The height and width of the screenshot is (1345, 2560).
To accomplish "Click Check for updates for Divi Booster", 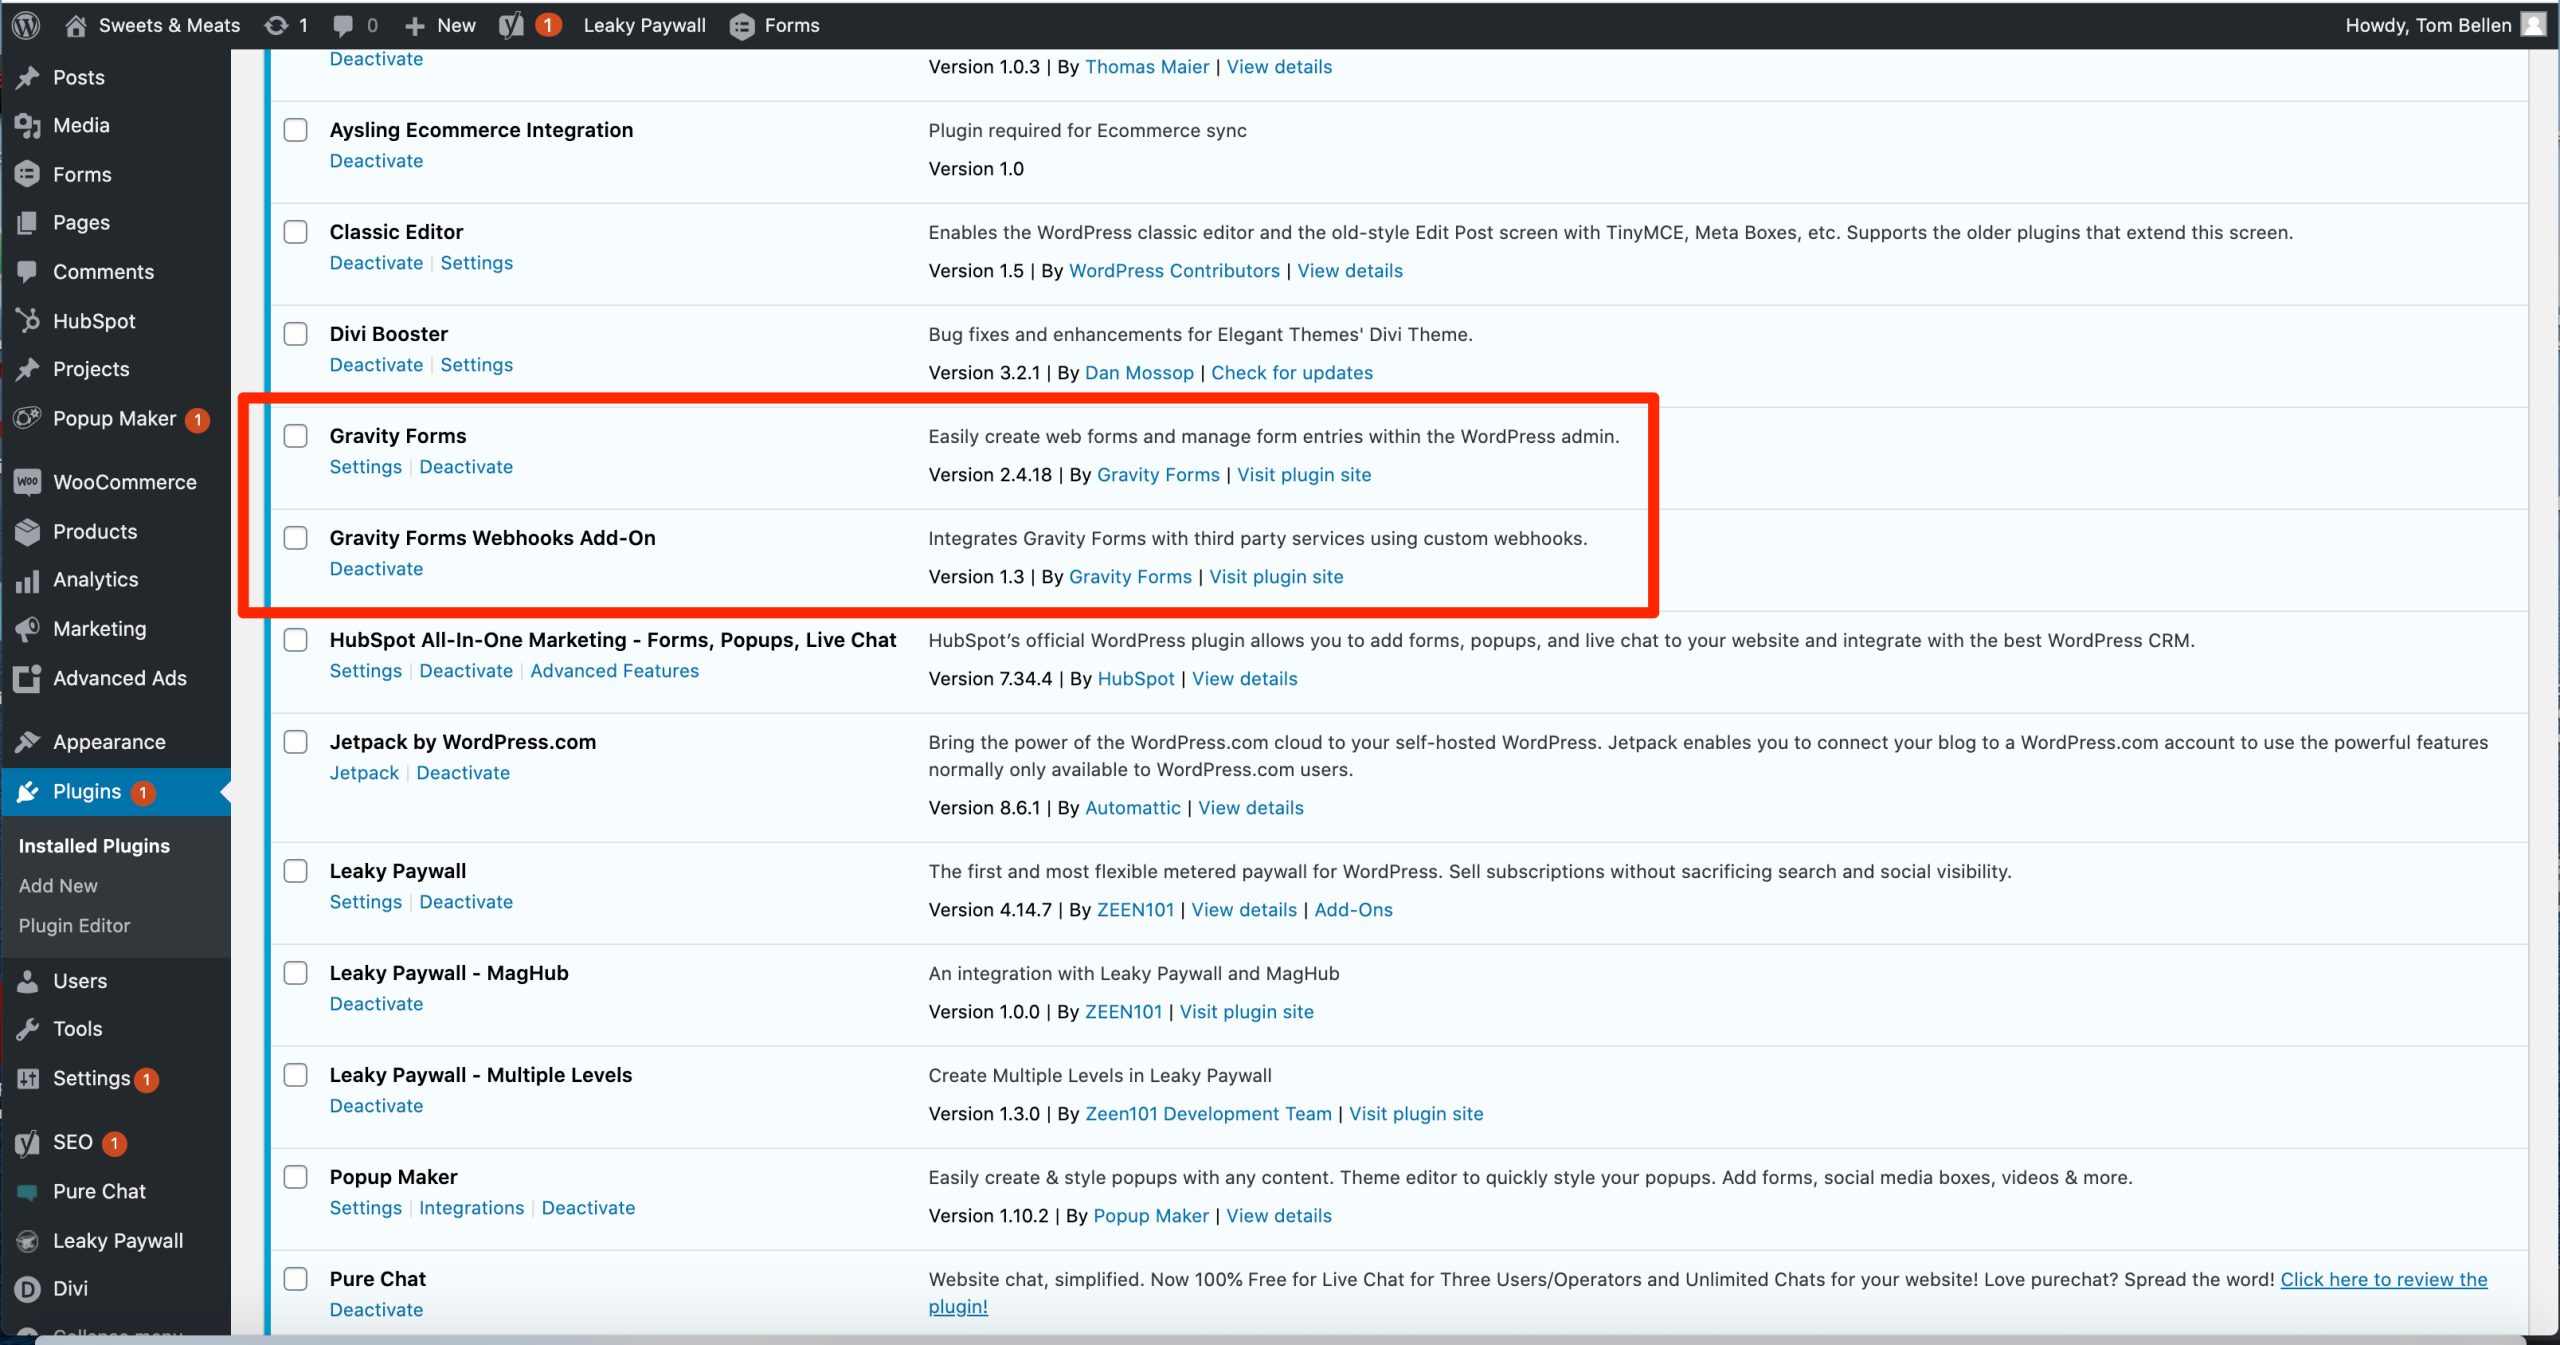I will point(1292,373).
